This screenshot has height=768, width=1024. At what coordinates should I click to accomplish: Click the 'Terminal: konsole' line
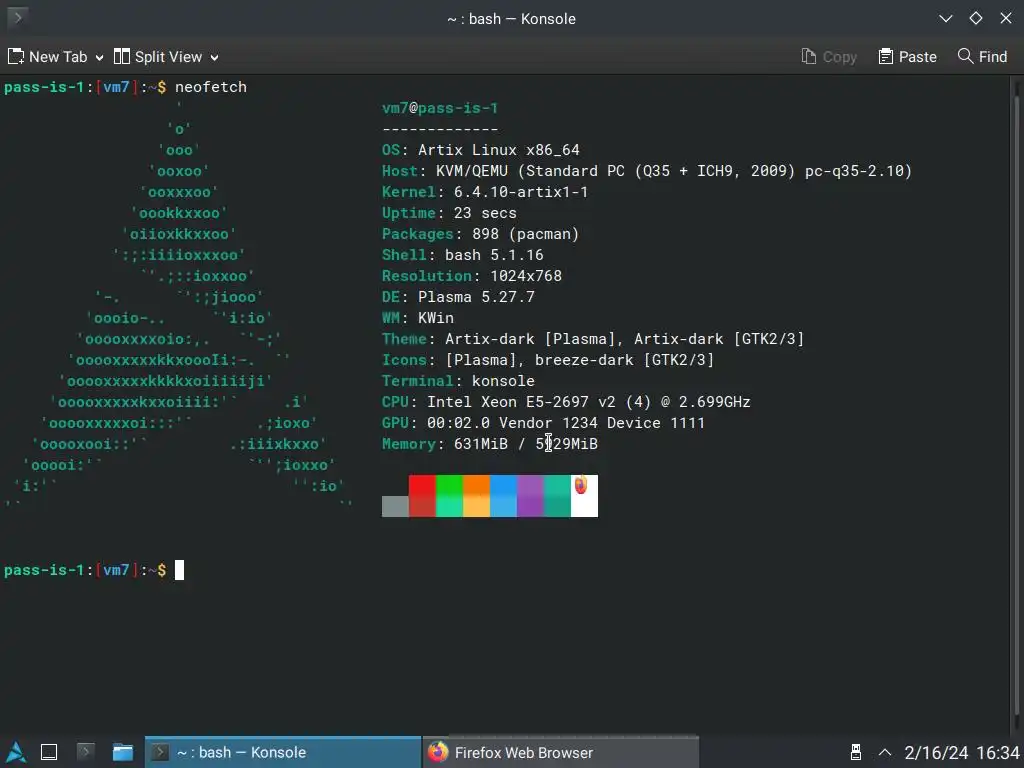(x=458, y=381)
